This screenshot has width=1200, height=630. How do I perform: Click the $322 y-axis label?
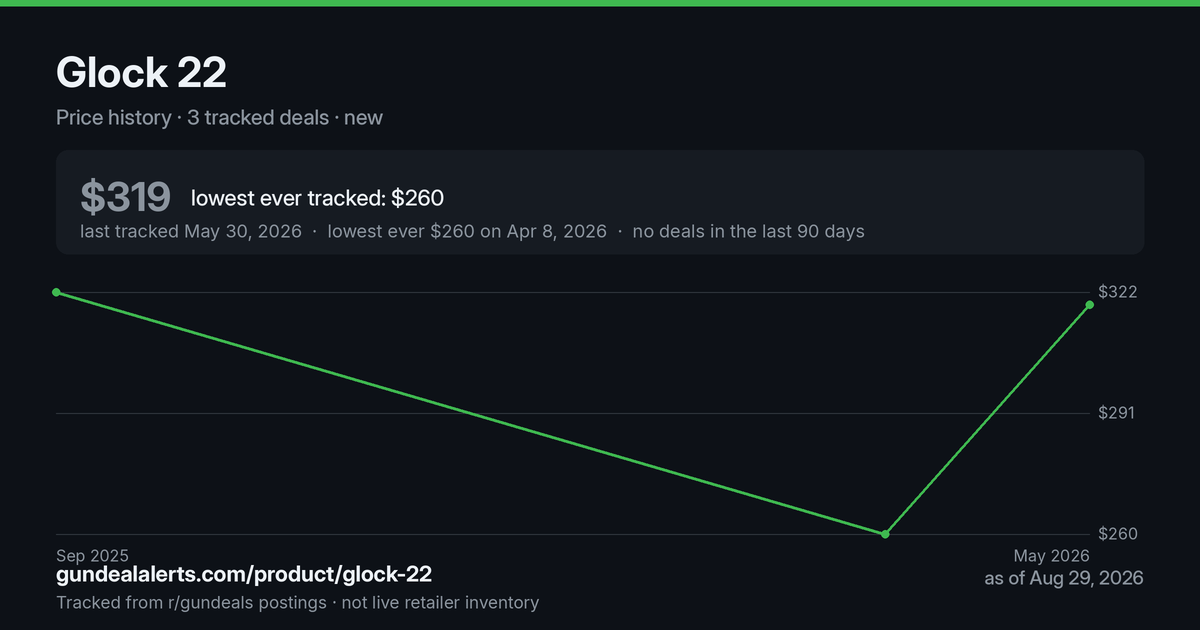(x=1118, y=292)
